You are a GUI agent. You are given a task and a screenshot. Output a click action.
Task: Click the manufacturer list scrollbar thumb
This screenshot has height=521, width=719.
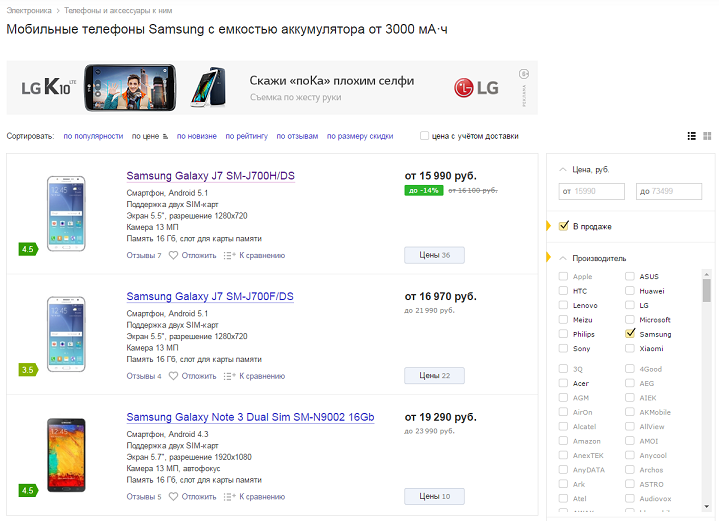(x=707, y=290)
